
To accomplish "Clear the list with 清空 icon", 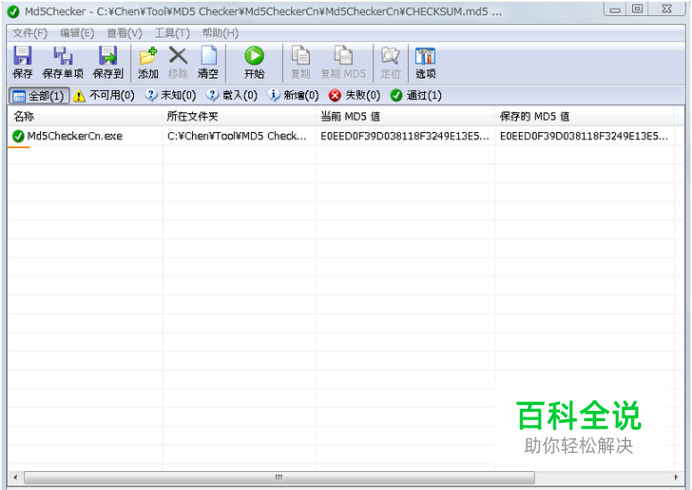I will pyautogui.click(x=208, y=56).
